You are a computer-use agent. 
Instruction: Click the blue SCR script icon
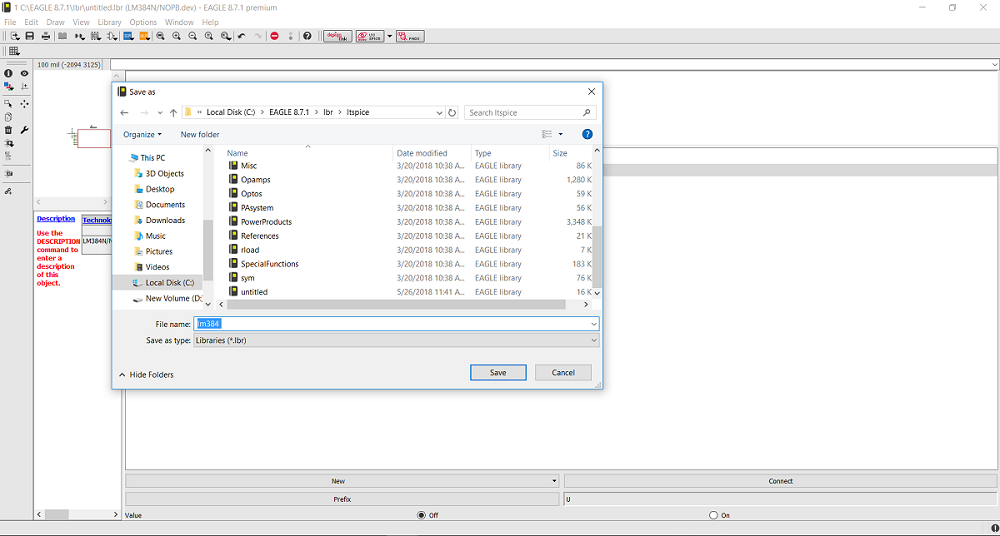point(128,36)
